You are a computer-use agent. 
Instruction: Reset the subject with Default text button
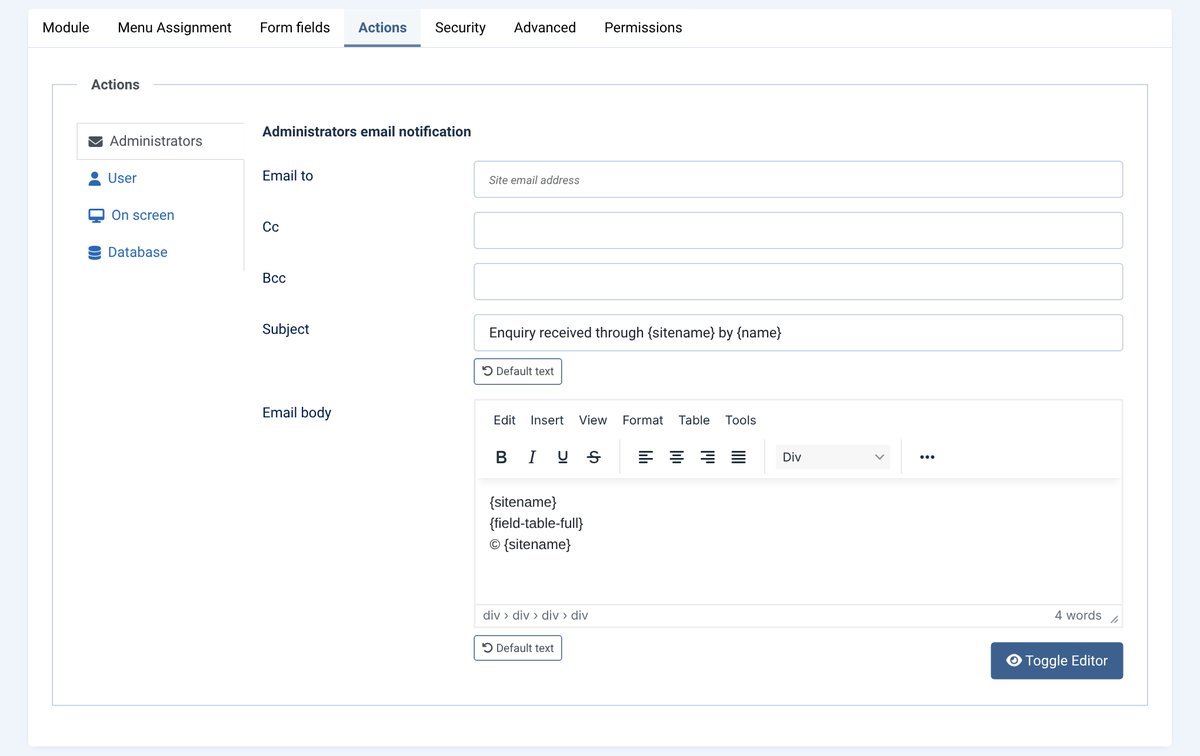518,371
